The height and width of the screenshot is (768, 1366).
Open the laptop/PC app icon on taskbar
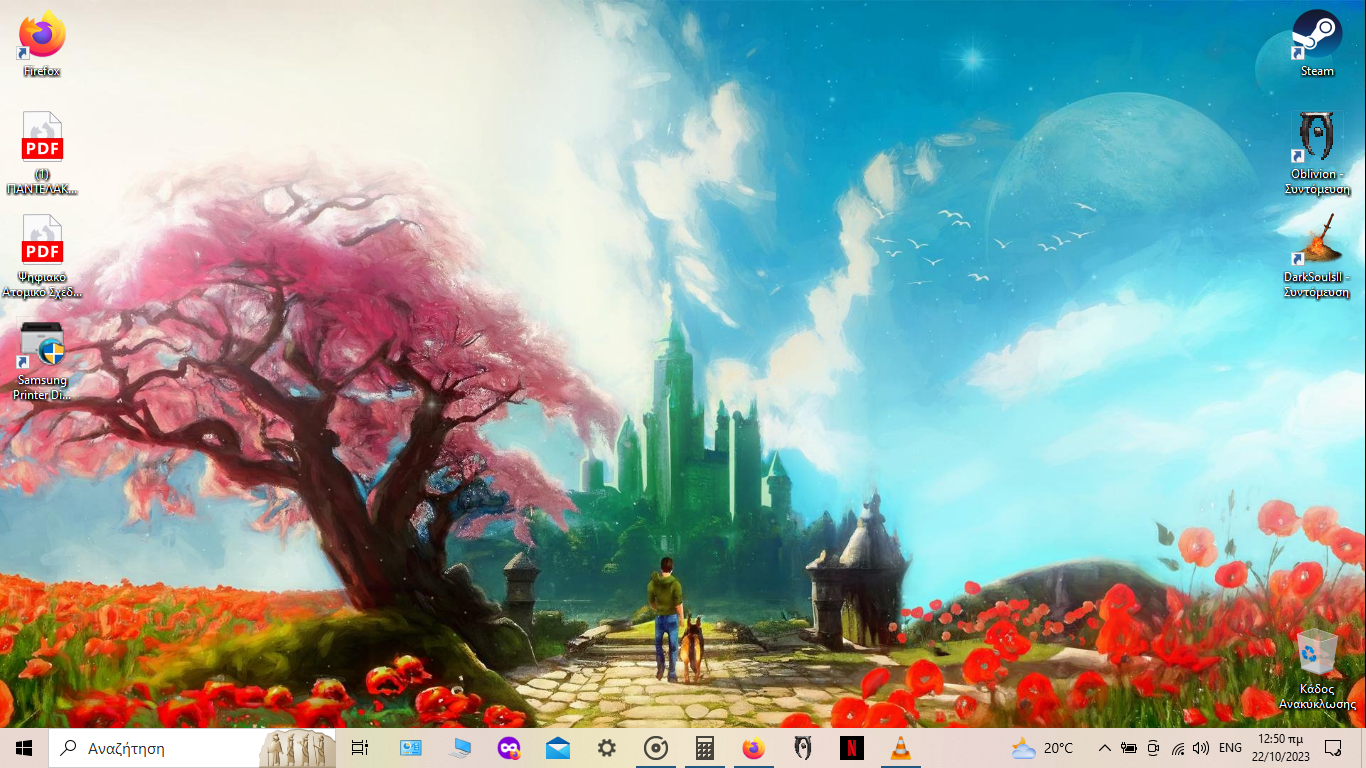coord(460,748)
